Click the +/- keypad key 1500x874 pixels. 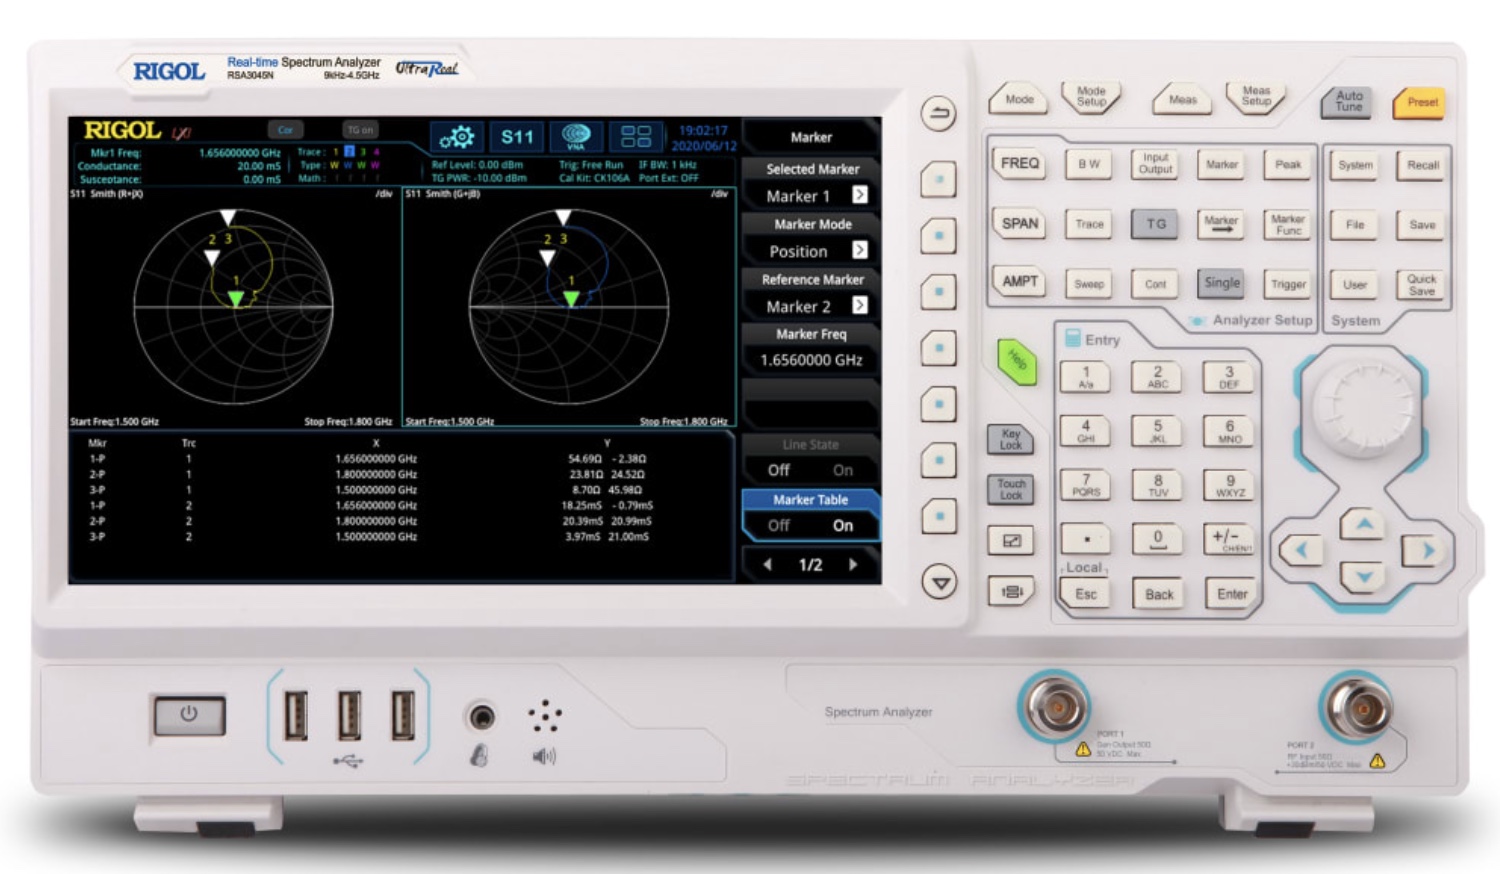[x=1229, y=540]
